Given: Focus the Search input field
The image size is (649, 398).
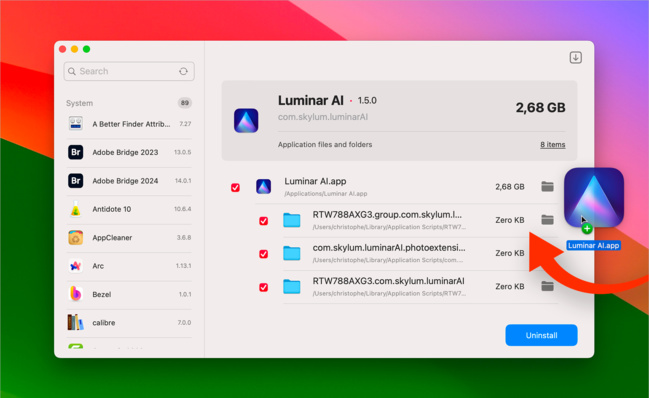Looking at the screenshot, I should click(x=129, y=71).
